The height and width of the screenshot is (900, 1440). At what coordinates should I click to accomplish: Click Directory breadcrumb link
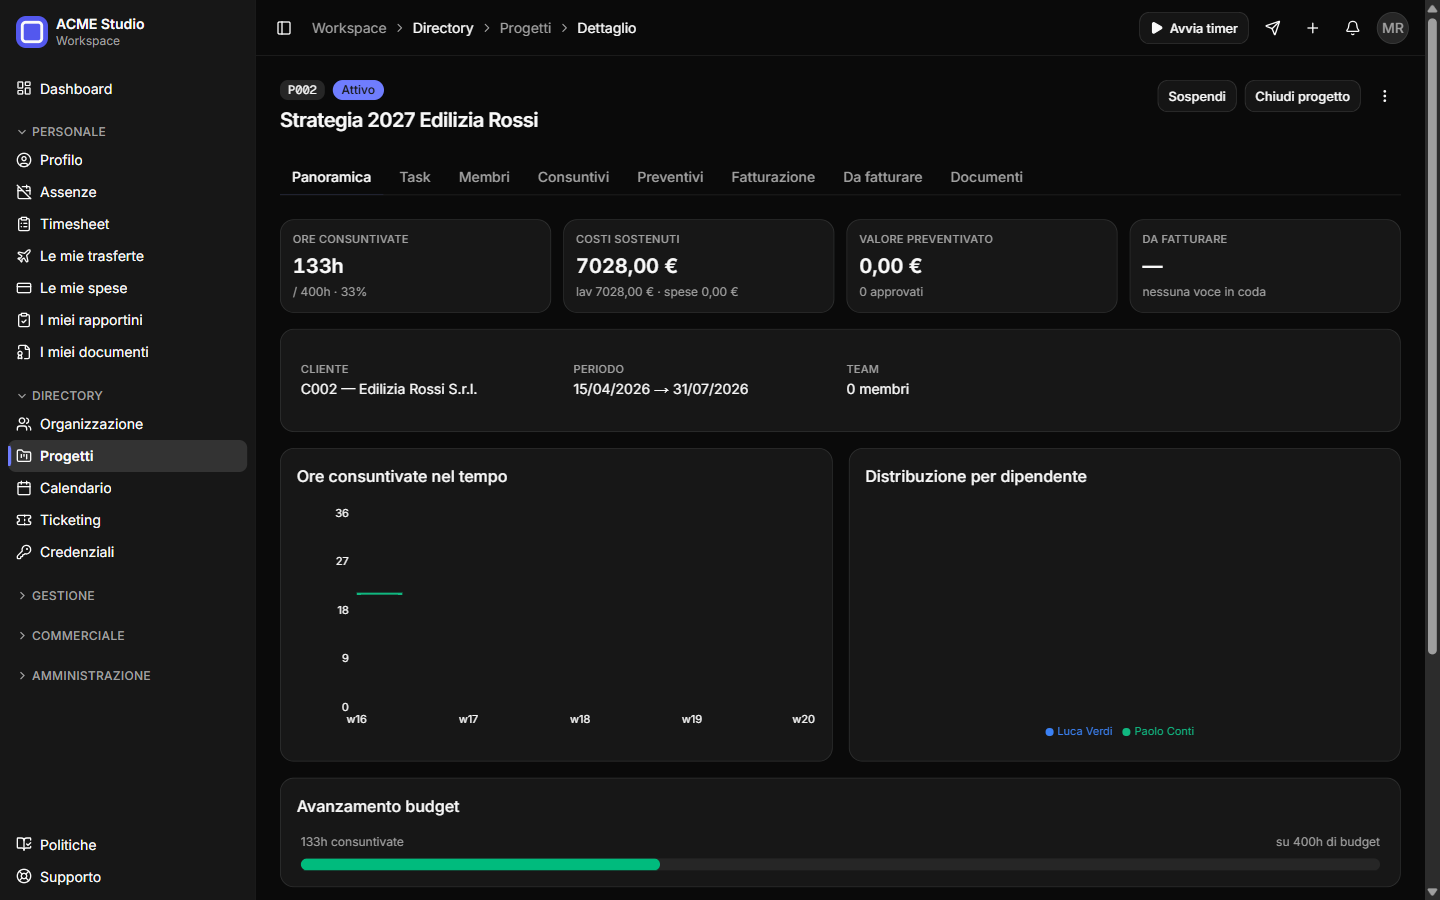coord(443,28)
